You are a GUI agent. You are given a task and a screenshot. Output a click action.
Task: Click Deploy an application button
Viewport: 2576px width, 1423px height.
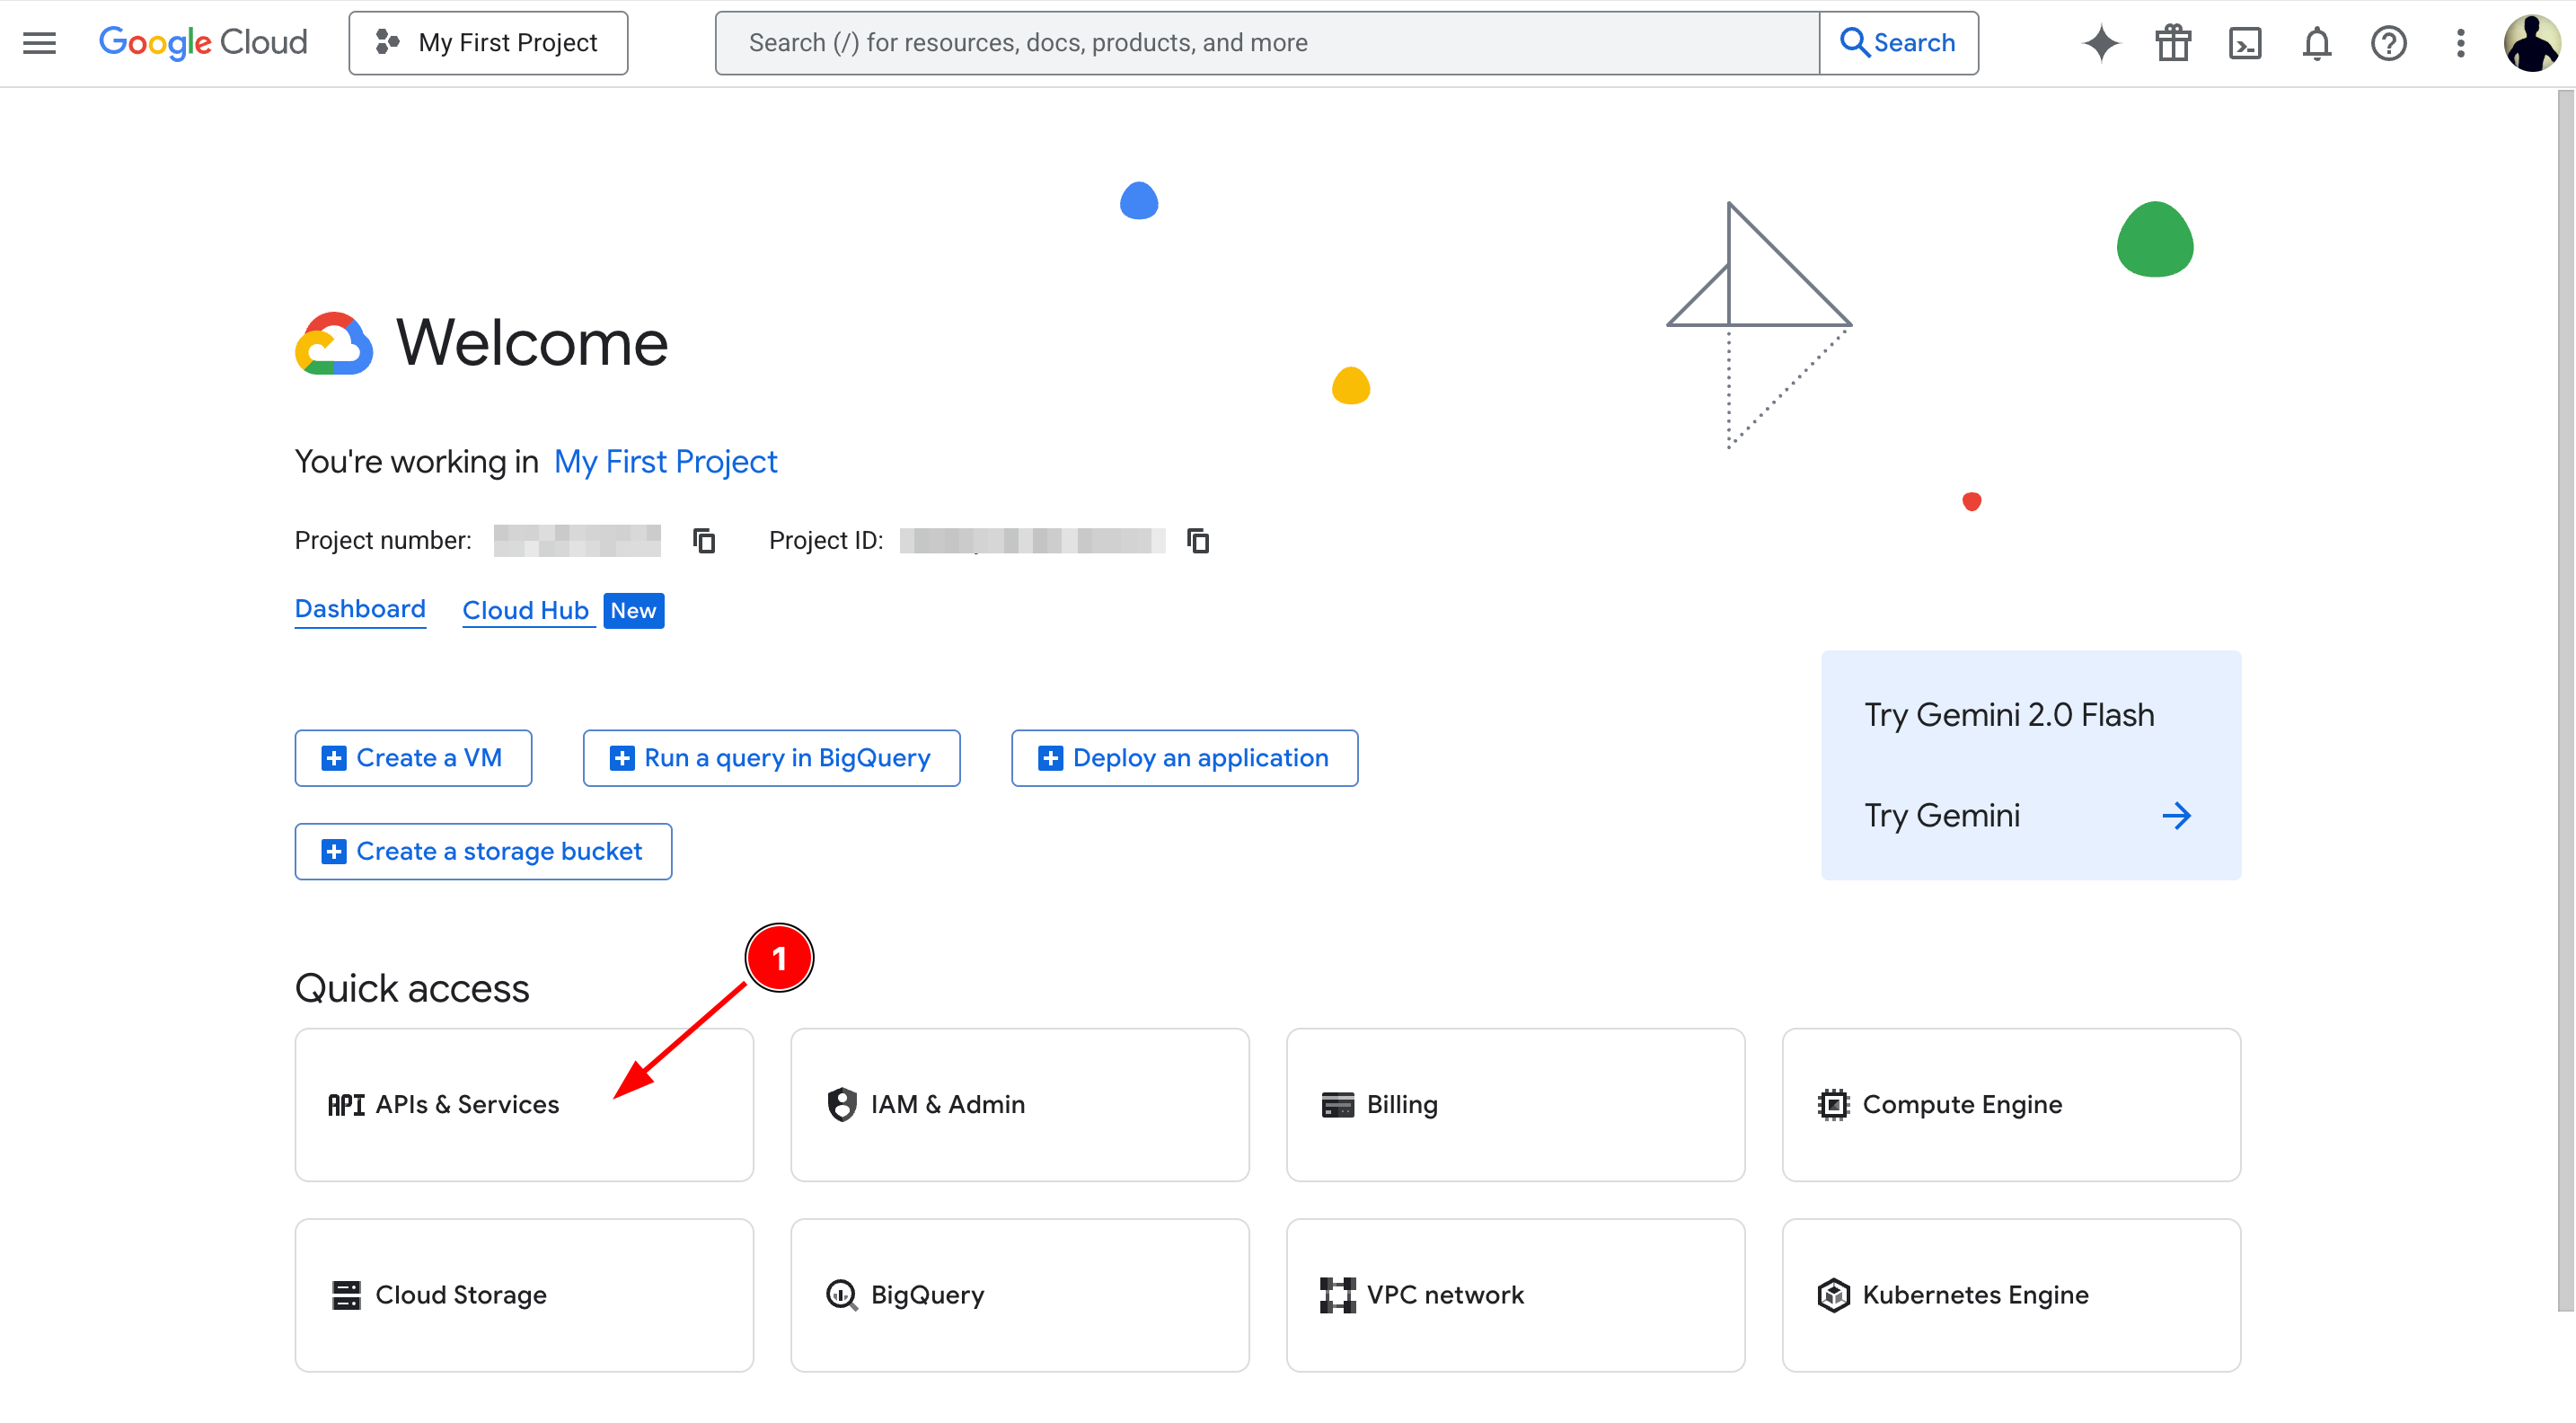coord(1184,758)
